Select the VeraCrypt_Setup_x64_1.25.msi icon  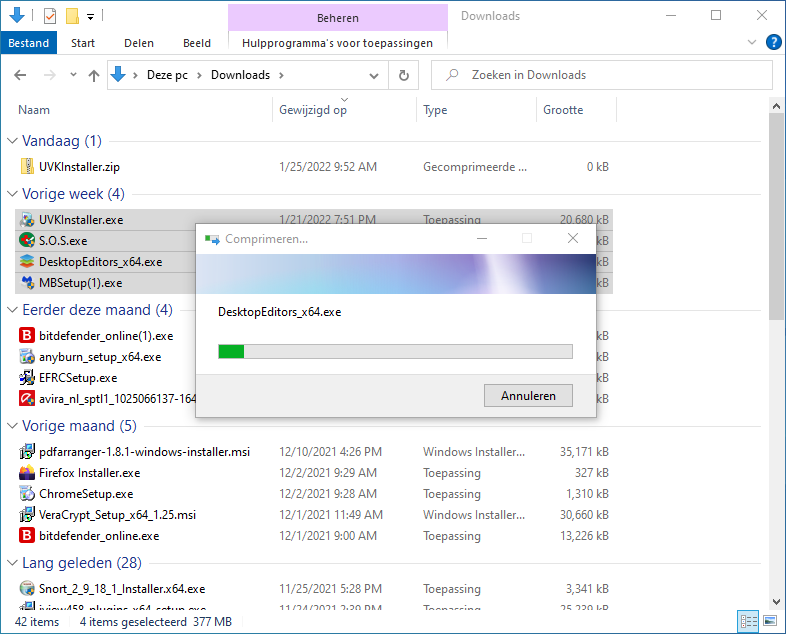[x=27, y=515]
